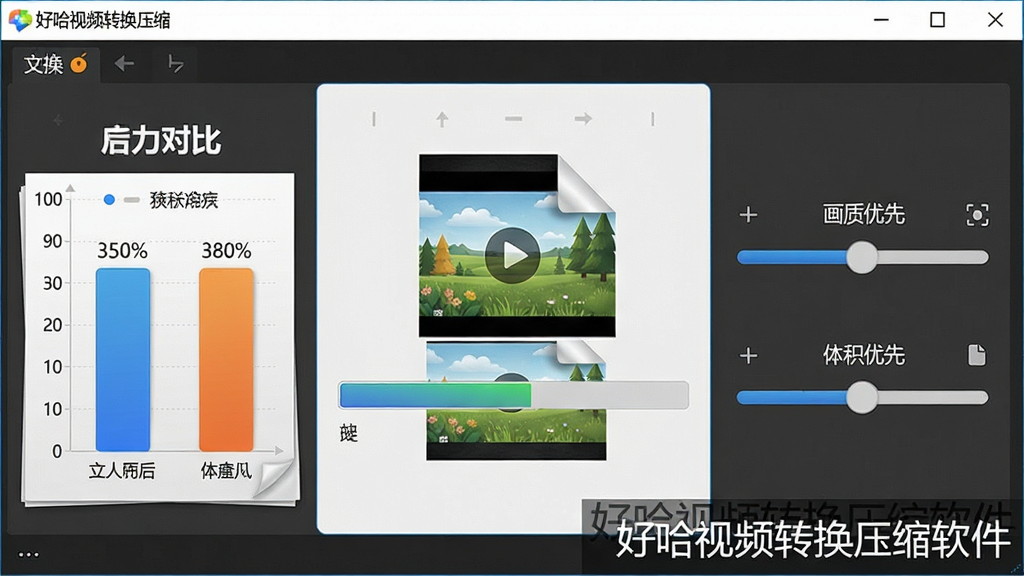Click the bent-arrow redirect toolbar icon

point(175,64)
